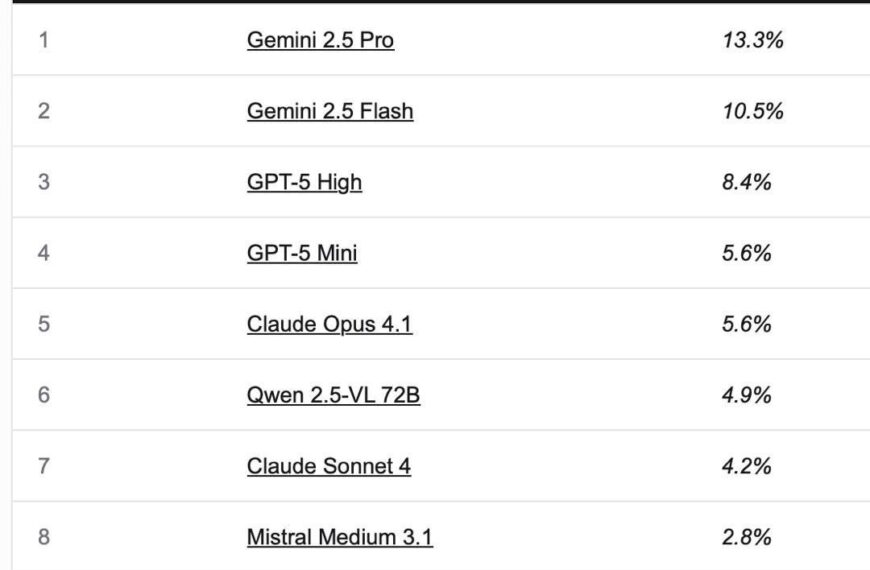The height and width of the screenshot is (570, 870).
Task: Click the 4.2% score for Claude Sonnet 4
Action: pyautogui.click(x=746, y=467)
